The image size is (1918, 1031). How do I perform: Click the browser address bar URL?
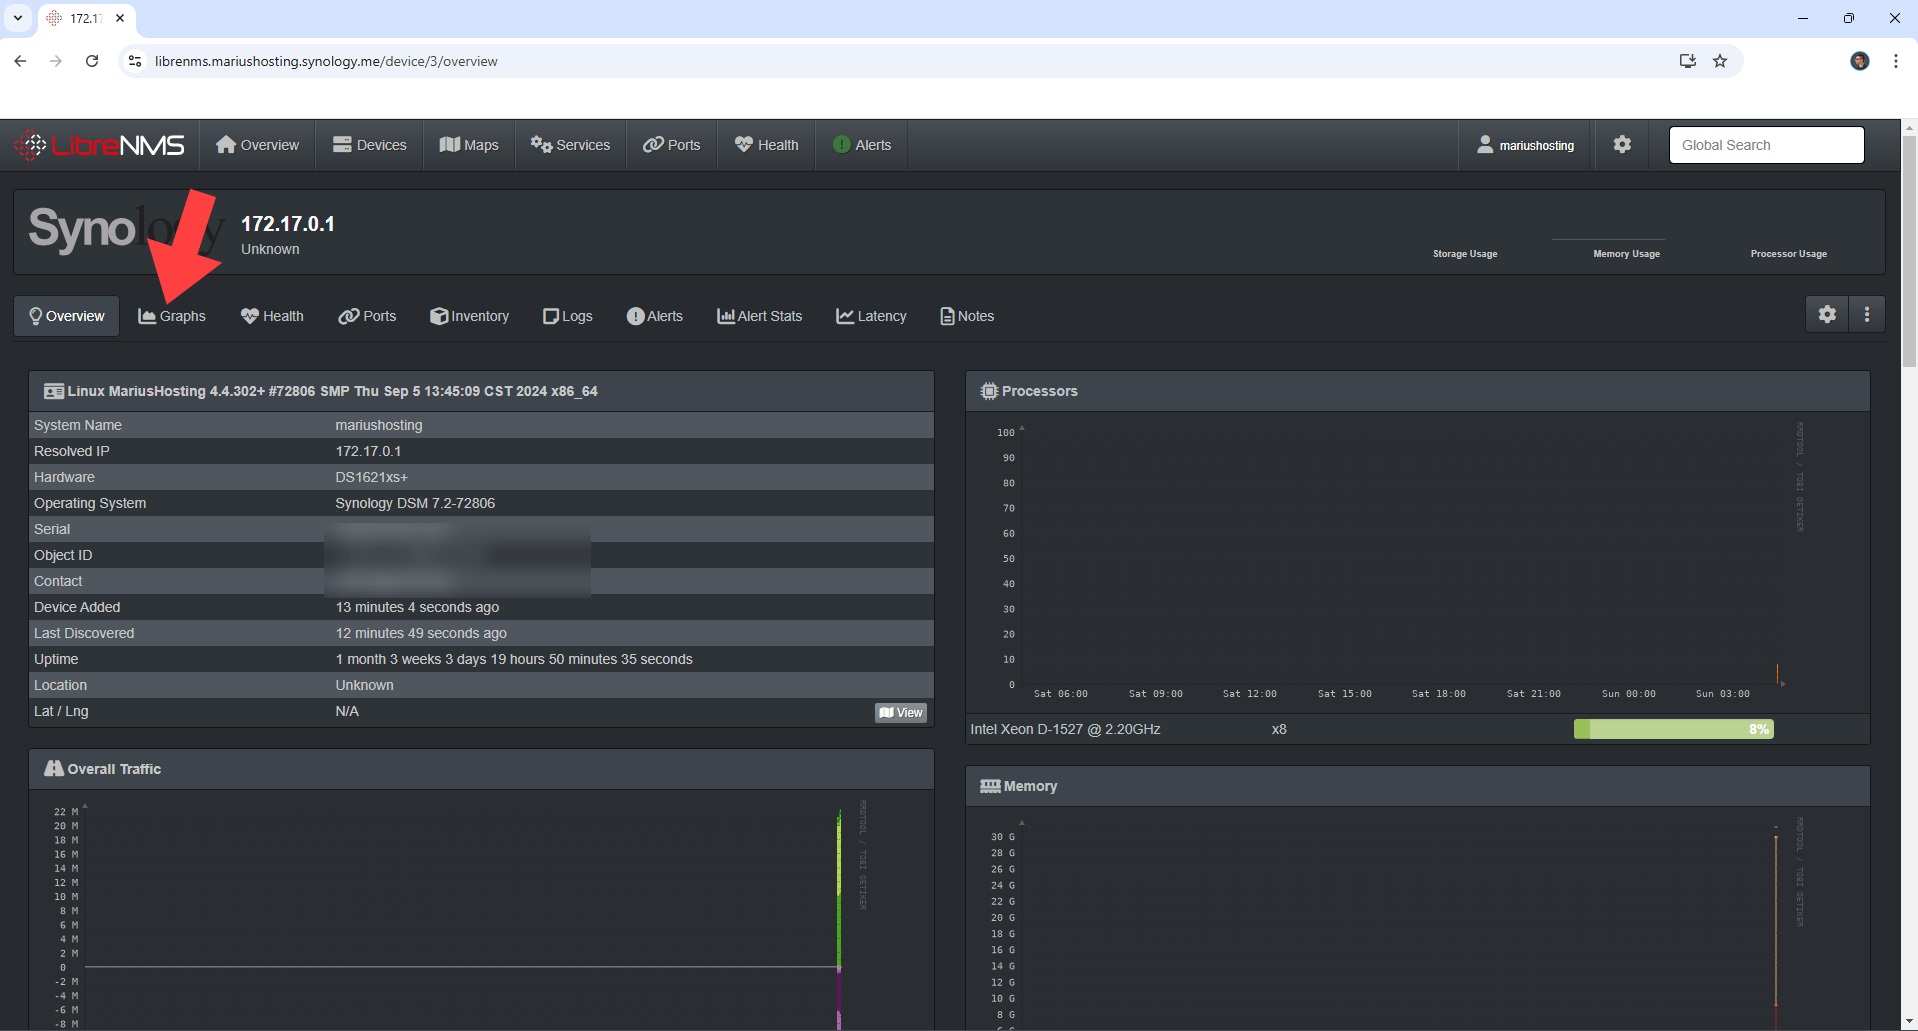click(x=326, y=61)
